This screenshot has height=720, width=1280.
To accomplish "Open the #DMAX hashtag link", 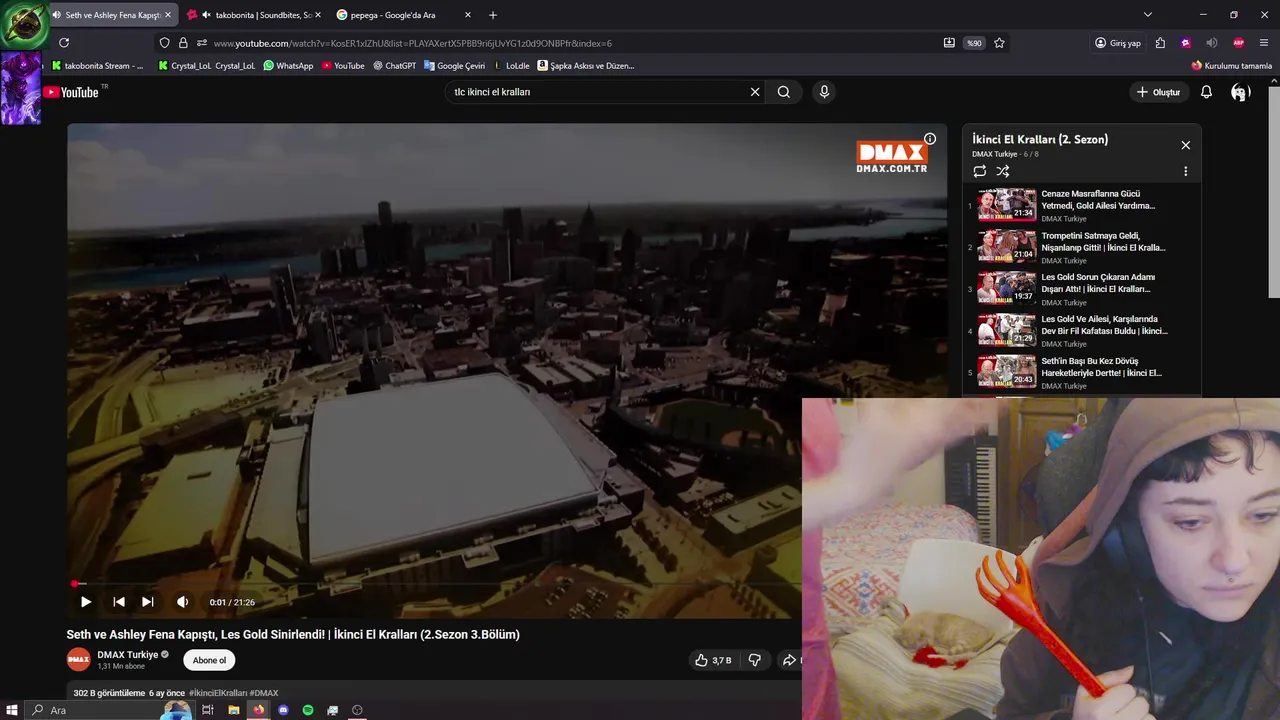I will pyautogui.click(x=264, y=693).
